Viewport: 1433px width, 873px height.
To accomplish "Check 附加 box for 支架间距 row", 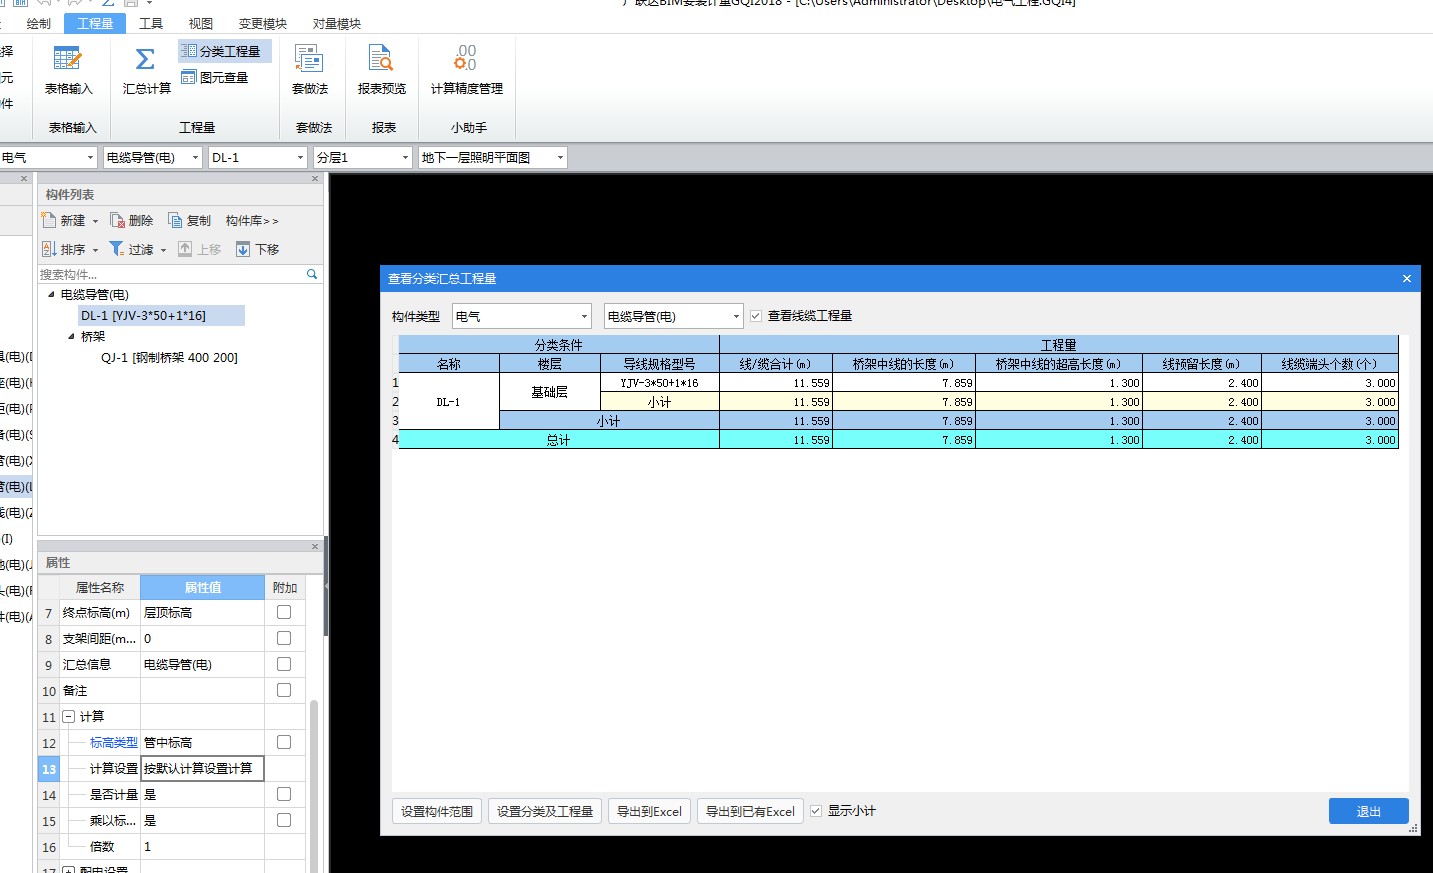I will [284, 638].
